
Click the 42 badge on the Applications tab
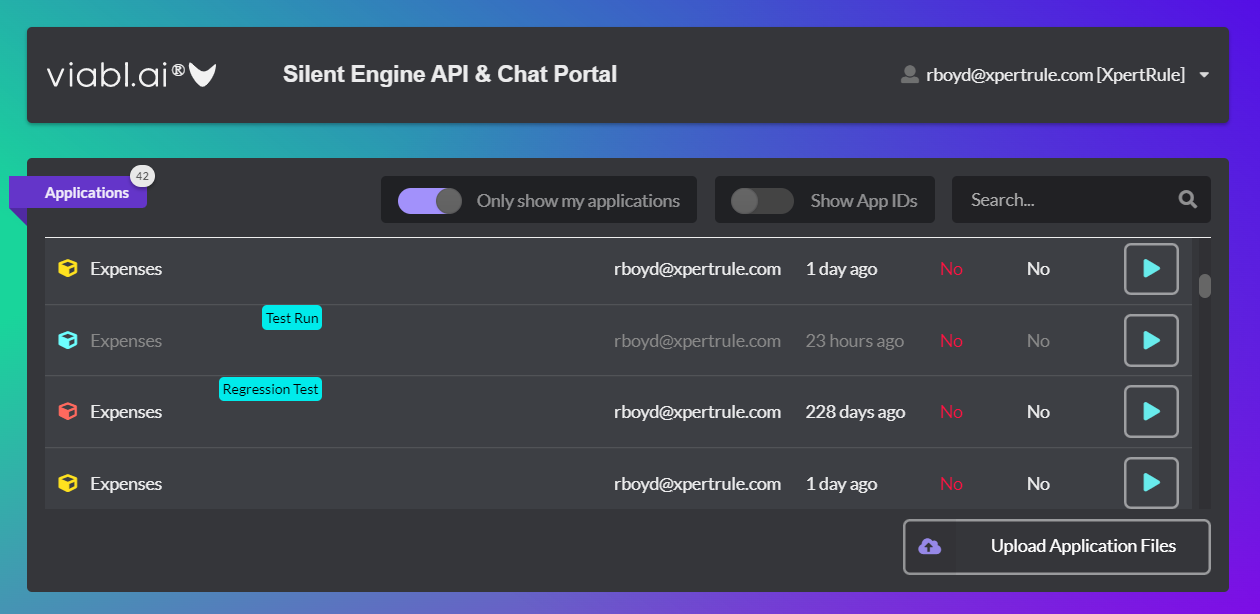142,175
